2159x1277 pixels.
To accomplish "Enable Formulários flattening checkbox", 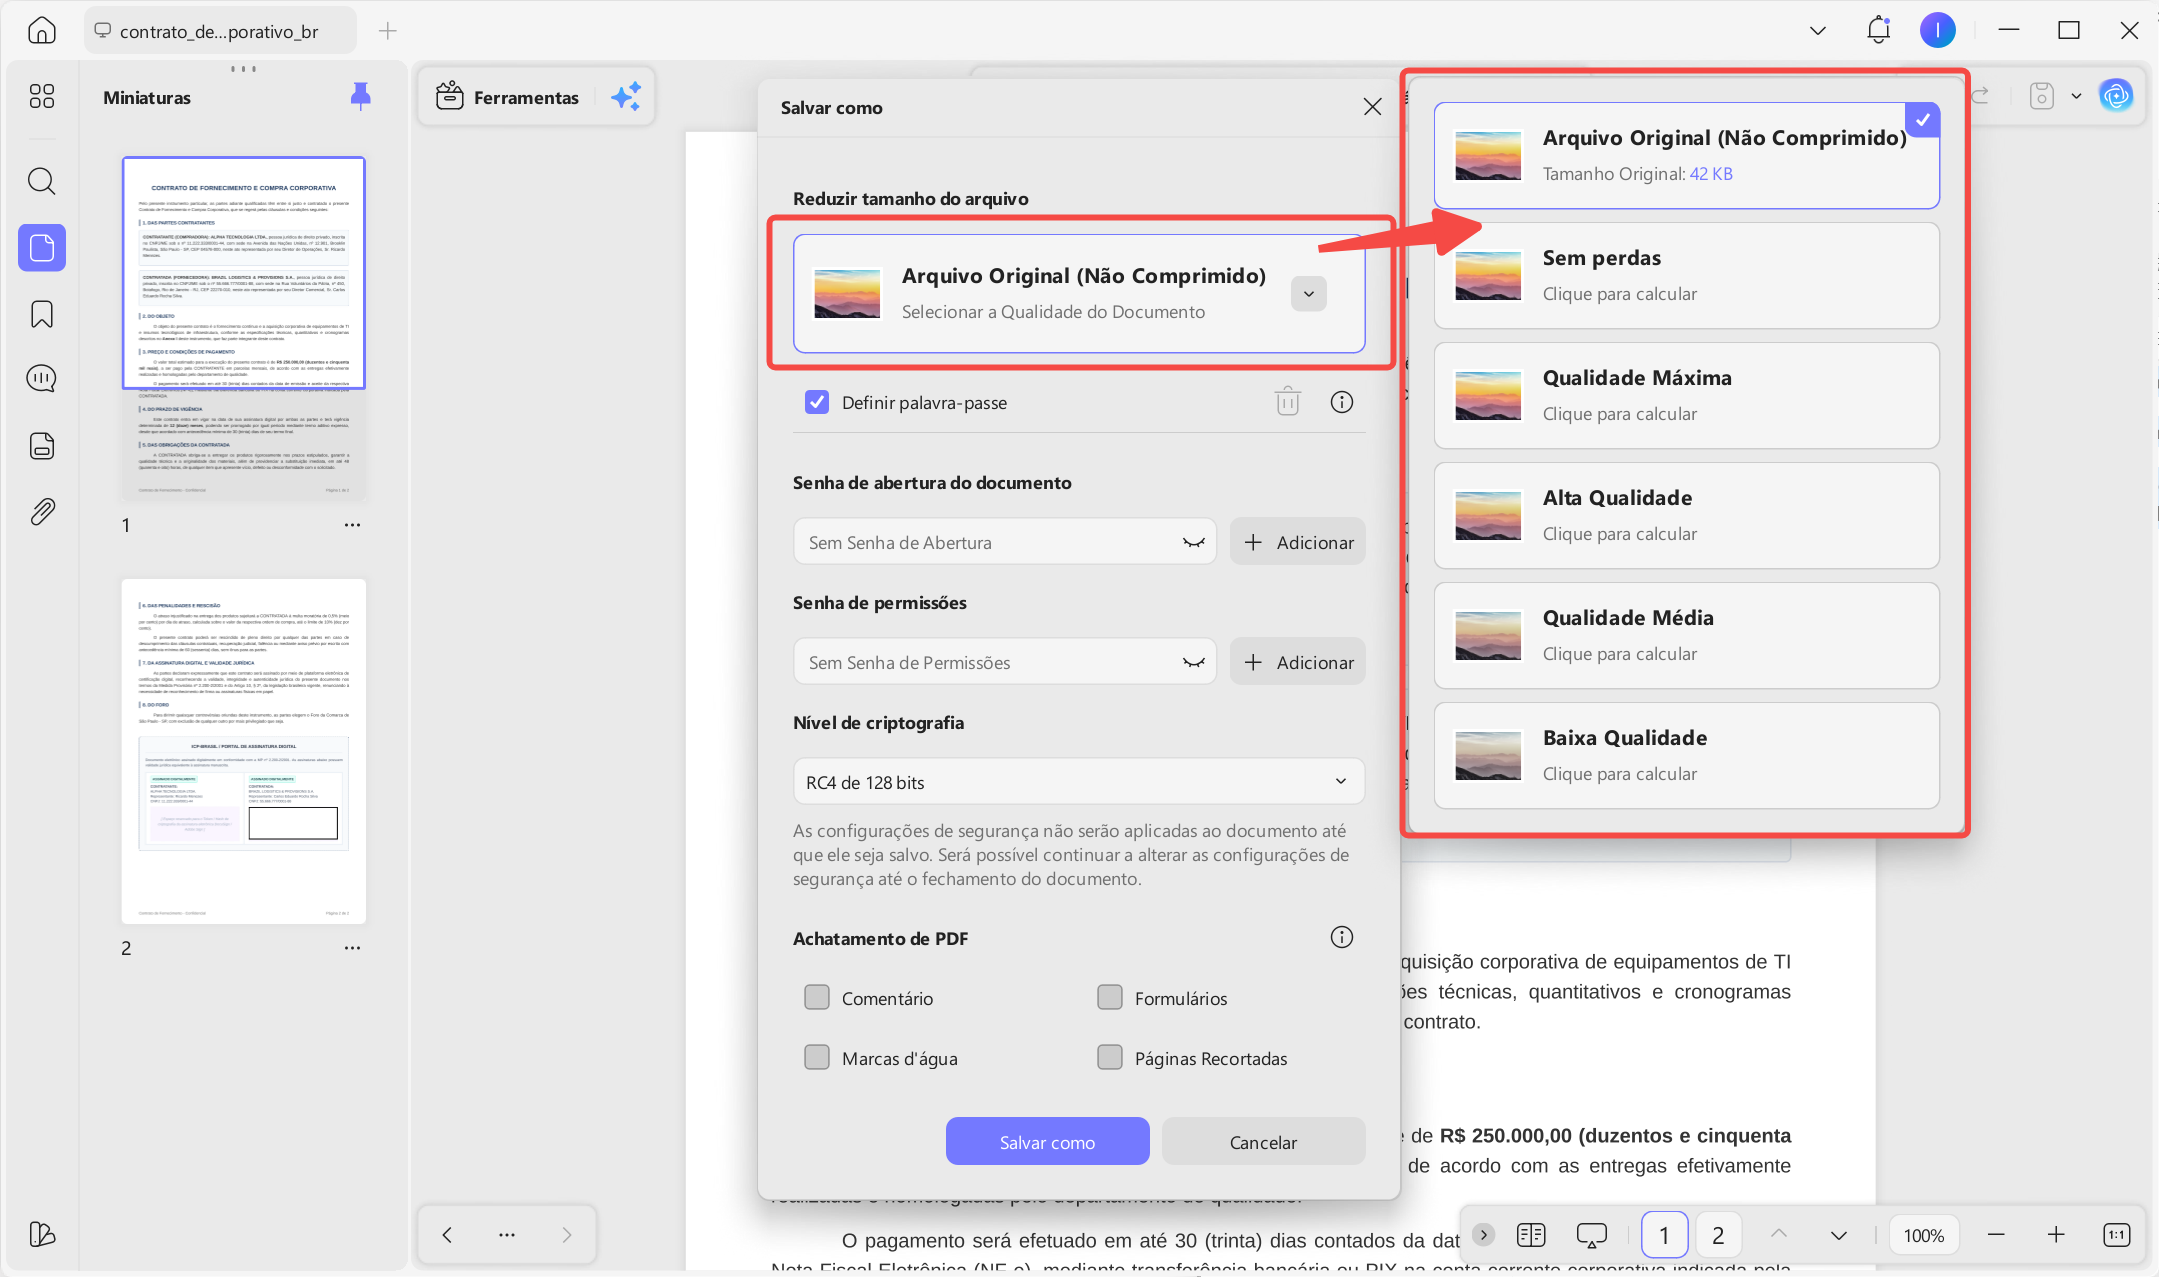I will (x=1110, y=997).
